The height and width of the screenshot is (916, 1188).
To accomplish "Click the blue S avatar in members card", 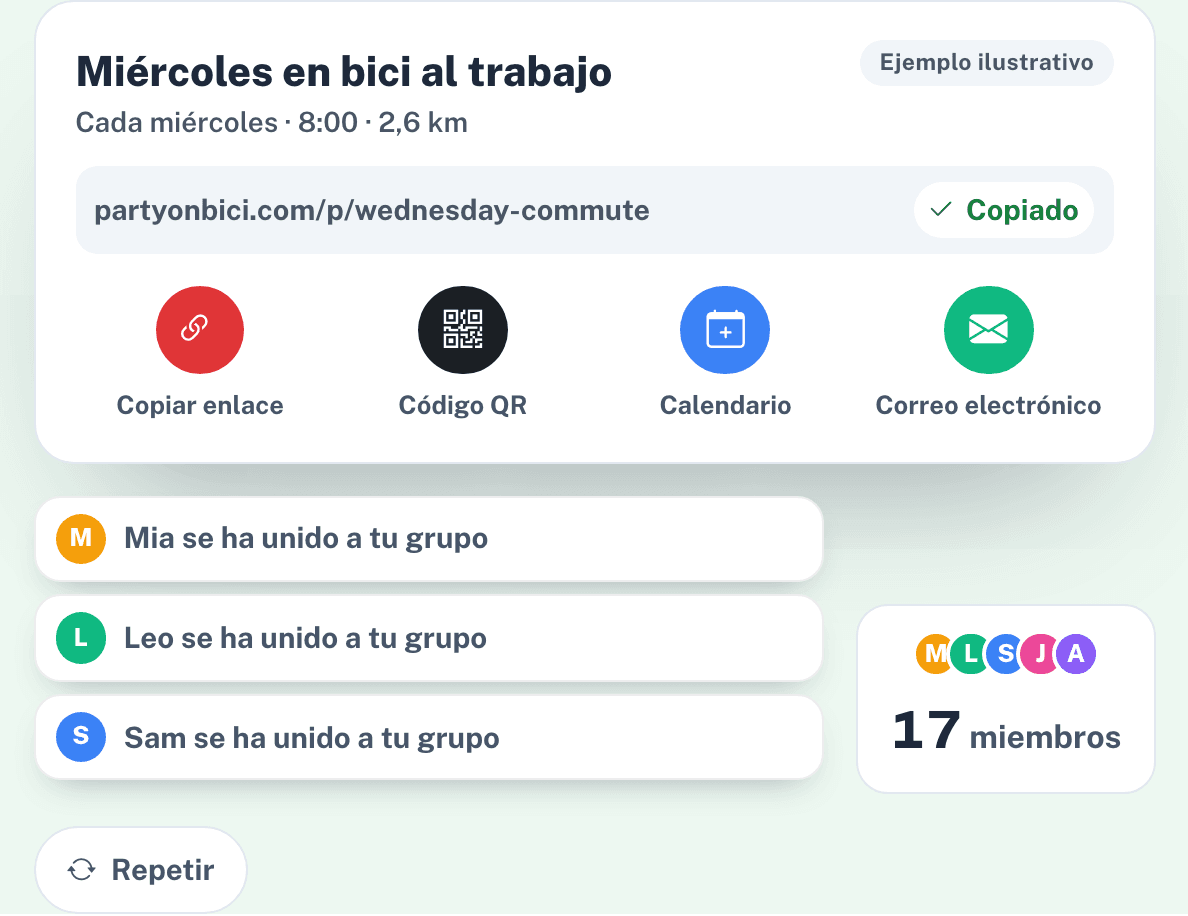I will (x=1005, y=654).
